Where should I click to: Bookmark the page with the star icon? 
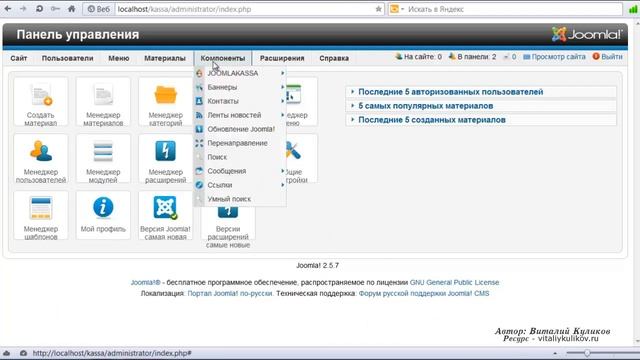click(x=378, y=9)
